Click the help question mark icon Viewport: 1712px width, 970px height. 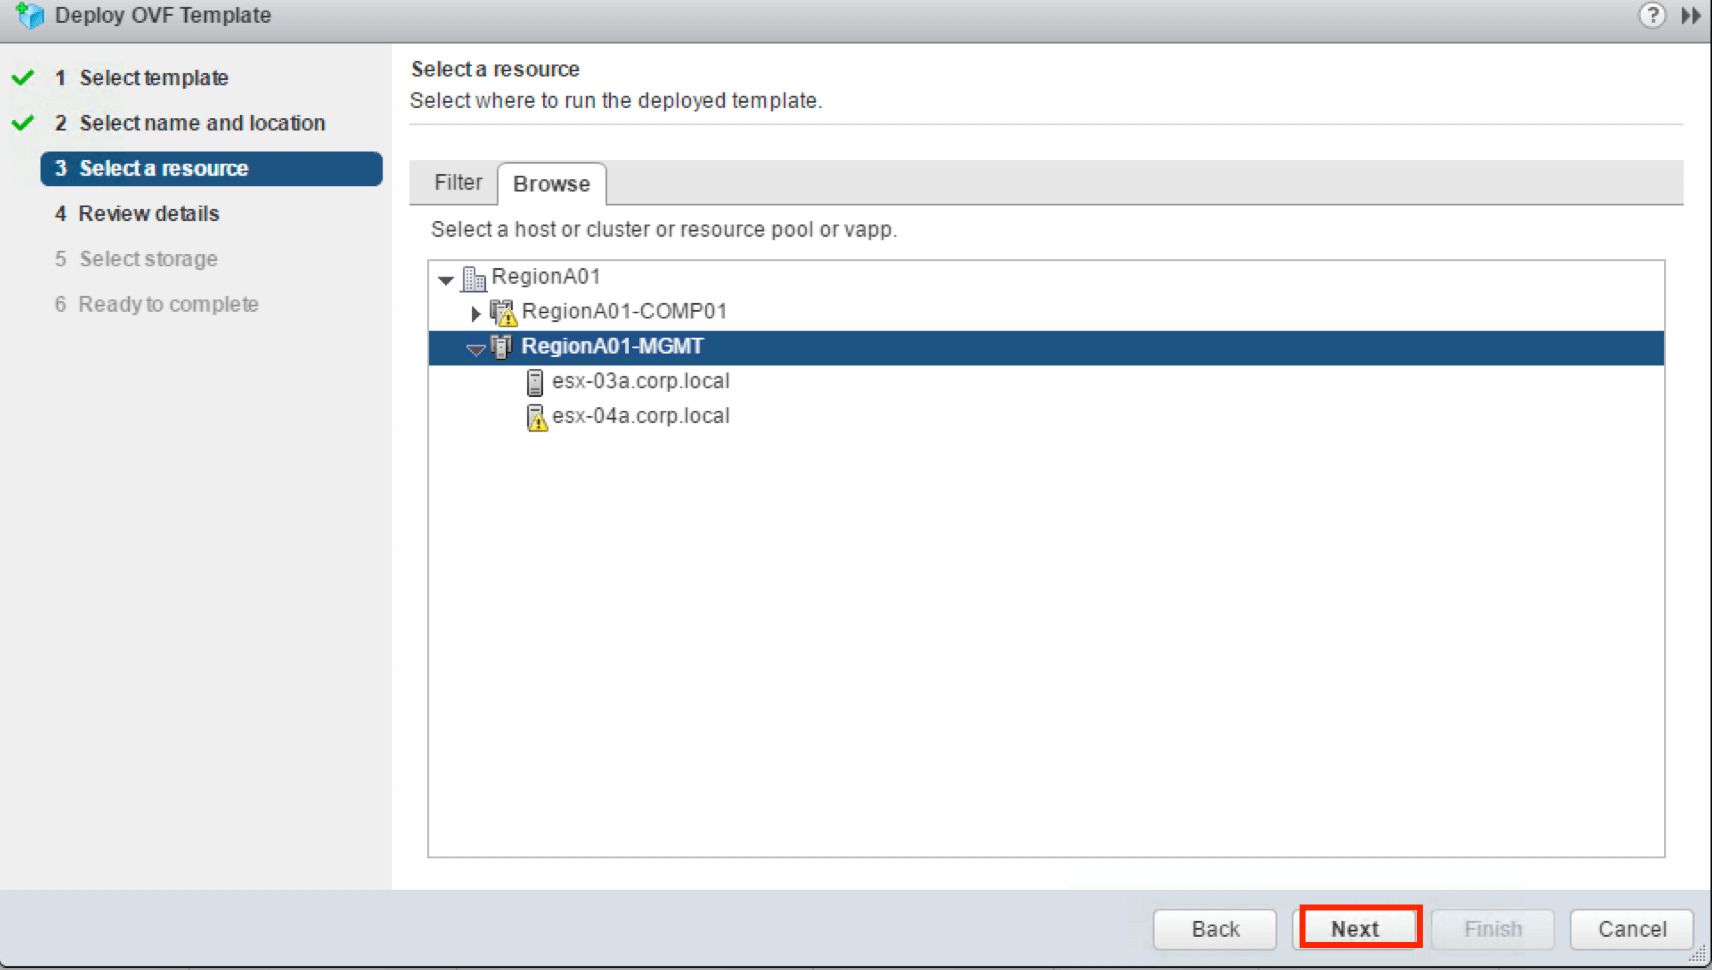pos(1651,15)
